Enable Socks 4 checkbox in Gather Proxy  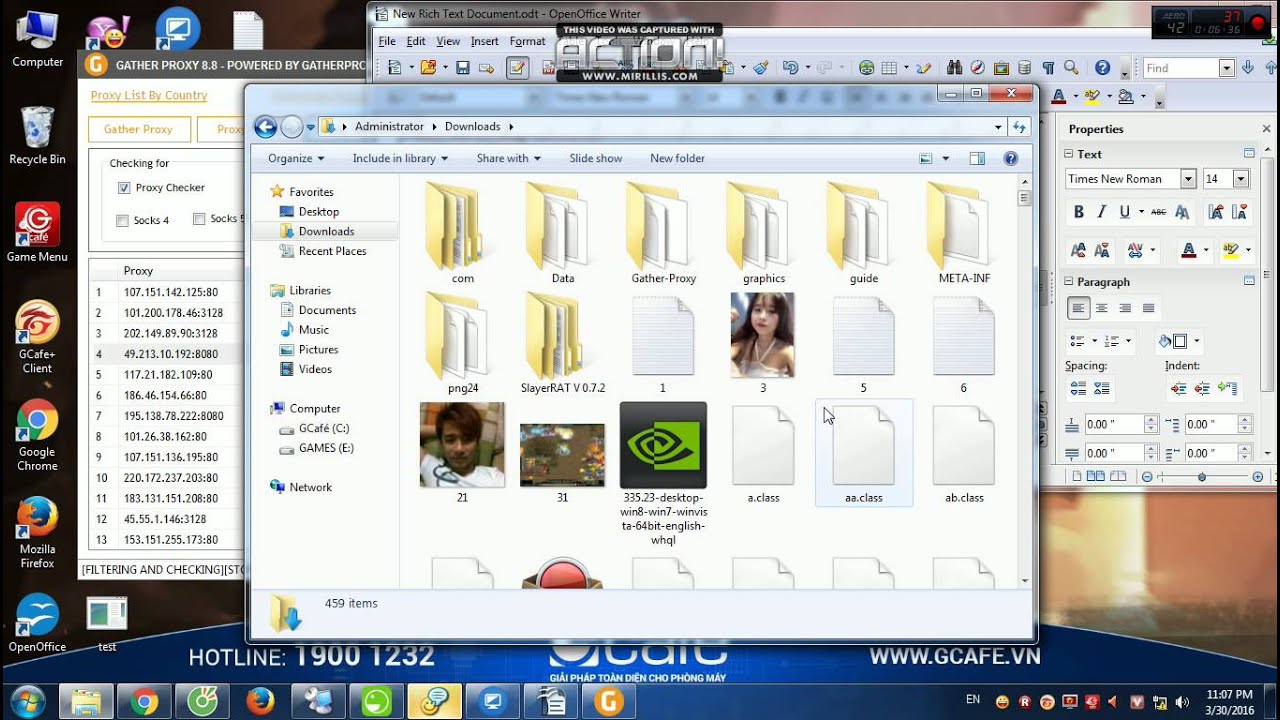(123, 220)
